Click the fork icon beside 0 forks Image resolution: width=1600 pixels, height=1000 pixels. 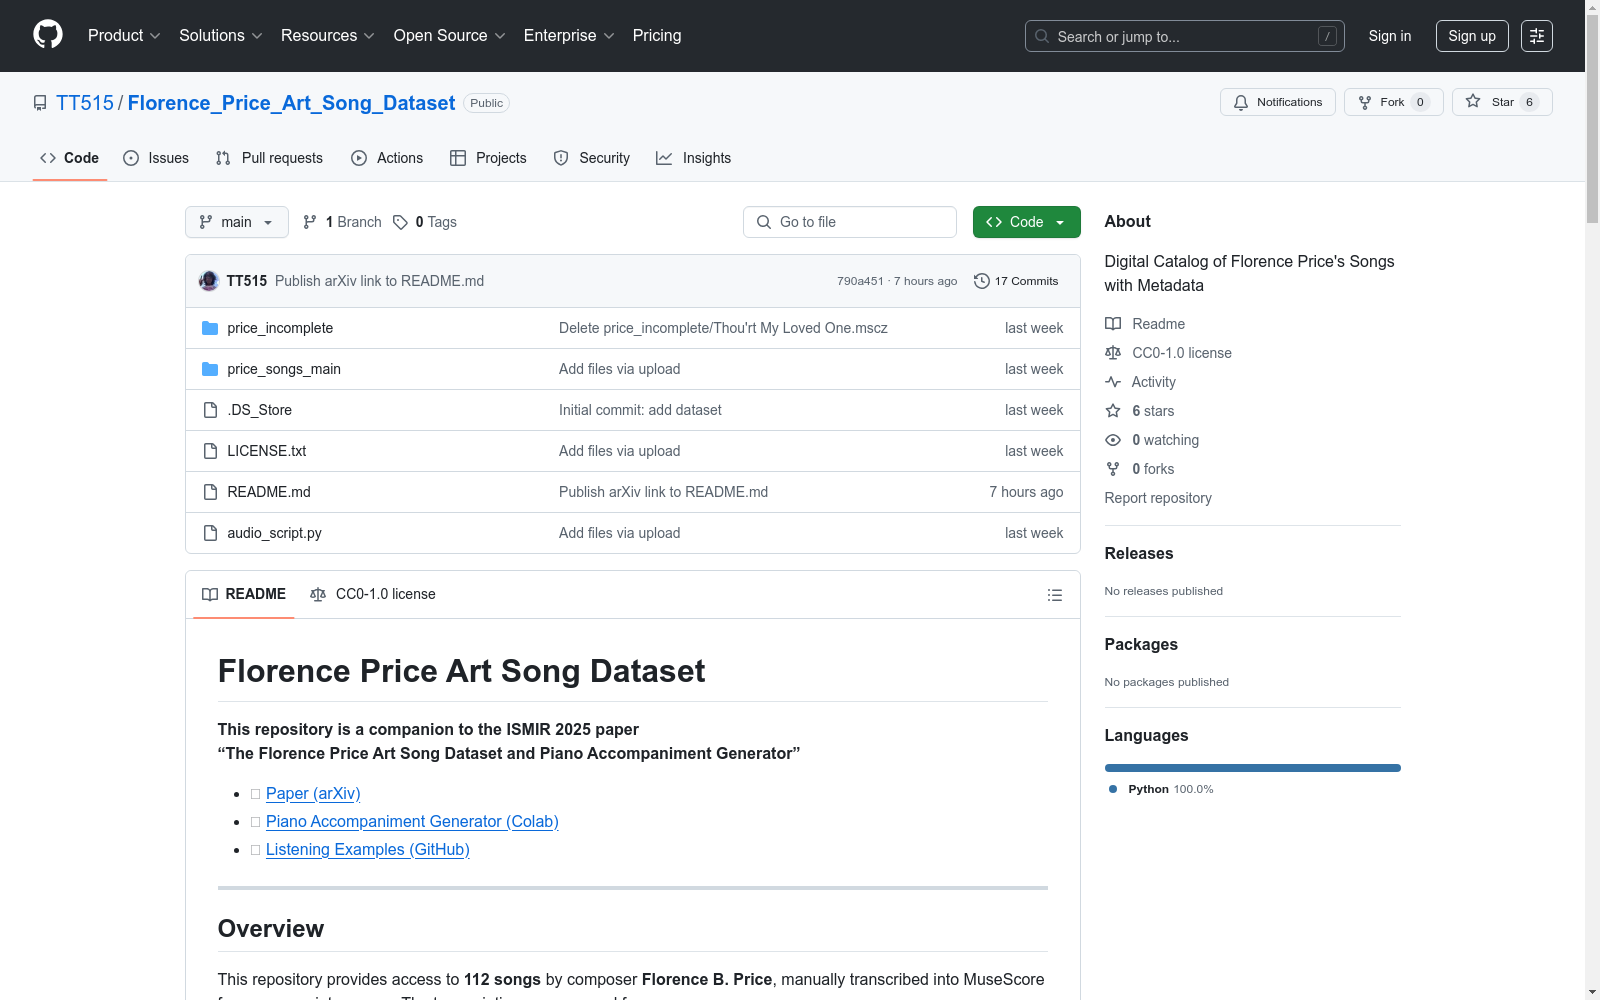[x=1113, y=469]
